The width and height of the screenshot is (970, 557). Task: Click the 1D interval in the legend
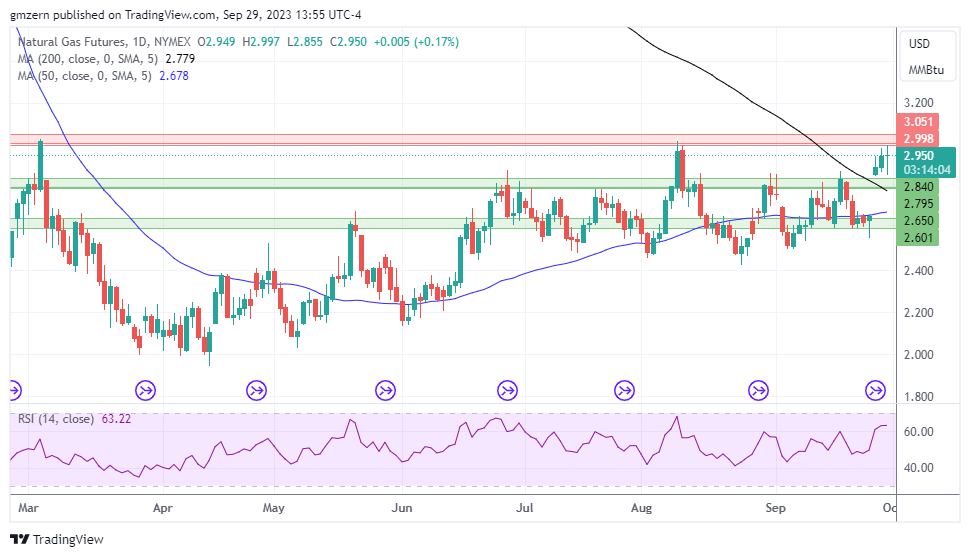140,42
